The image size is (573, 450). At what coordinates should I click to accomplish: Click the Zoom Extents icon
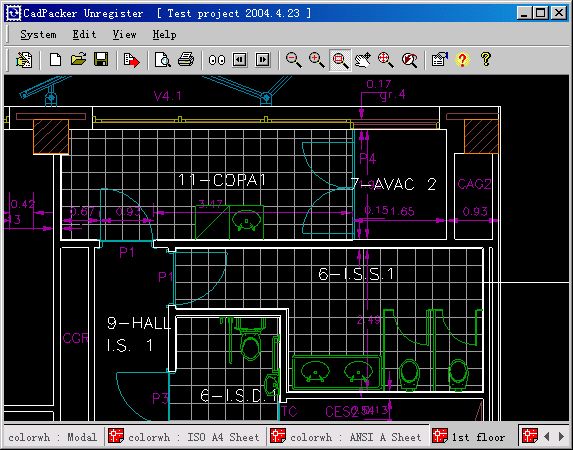pyautogui.click(x=386, y=60)
